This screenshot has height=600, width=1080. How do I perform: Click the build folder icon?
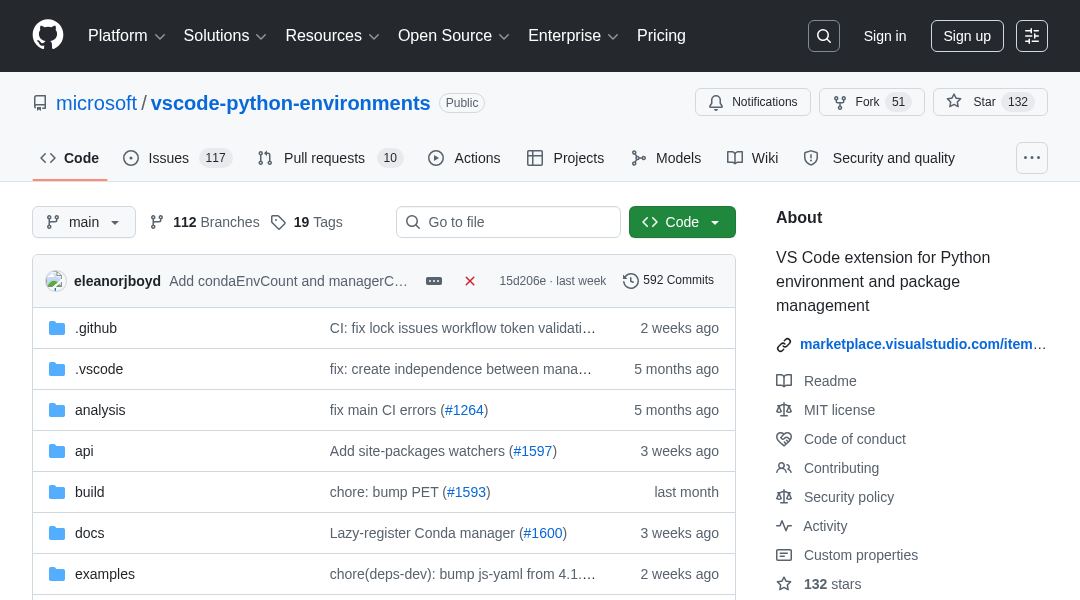tap(57, 492)
